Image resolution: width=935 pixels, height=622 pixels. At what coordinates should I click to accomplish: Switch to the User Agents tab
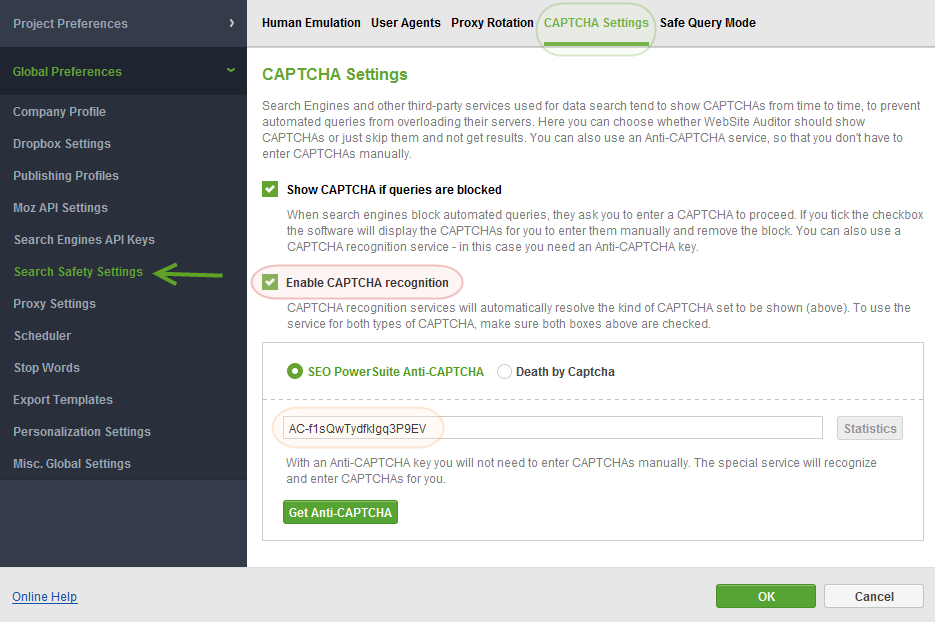coord(405,23)
